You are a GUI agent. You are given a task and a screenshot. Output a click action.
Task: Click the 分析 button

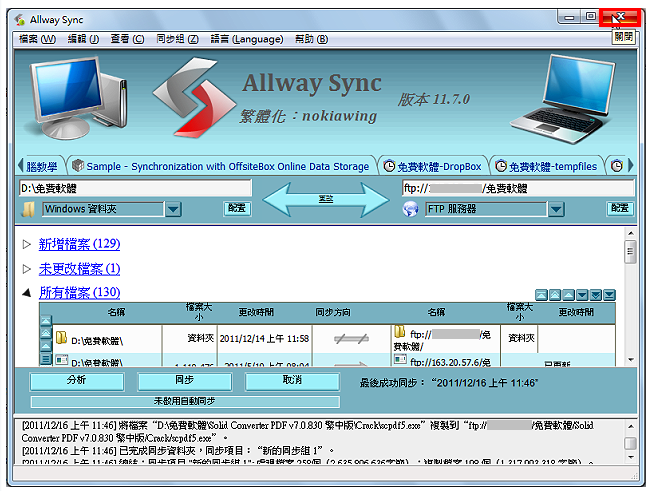[77, 381]
